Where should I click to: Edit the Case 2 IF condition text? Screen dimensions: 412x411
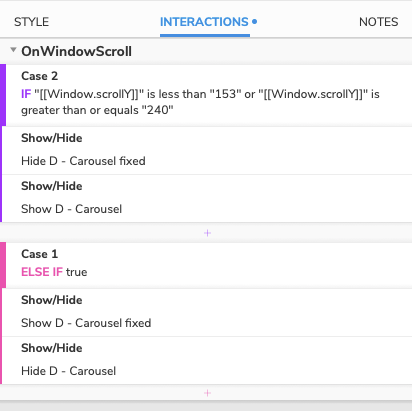(x=200, y=102)
